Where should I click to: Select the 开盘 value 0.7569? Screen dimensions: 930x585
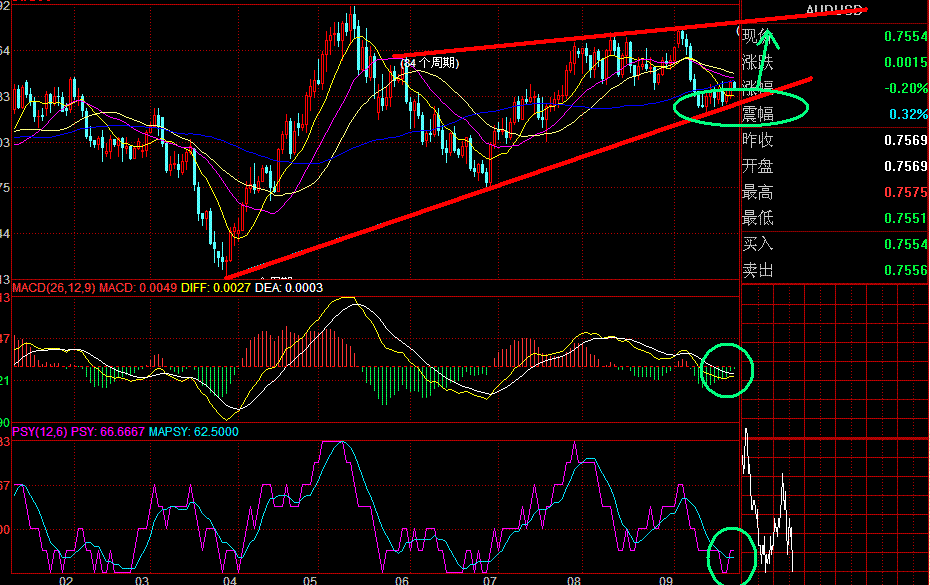906,166
